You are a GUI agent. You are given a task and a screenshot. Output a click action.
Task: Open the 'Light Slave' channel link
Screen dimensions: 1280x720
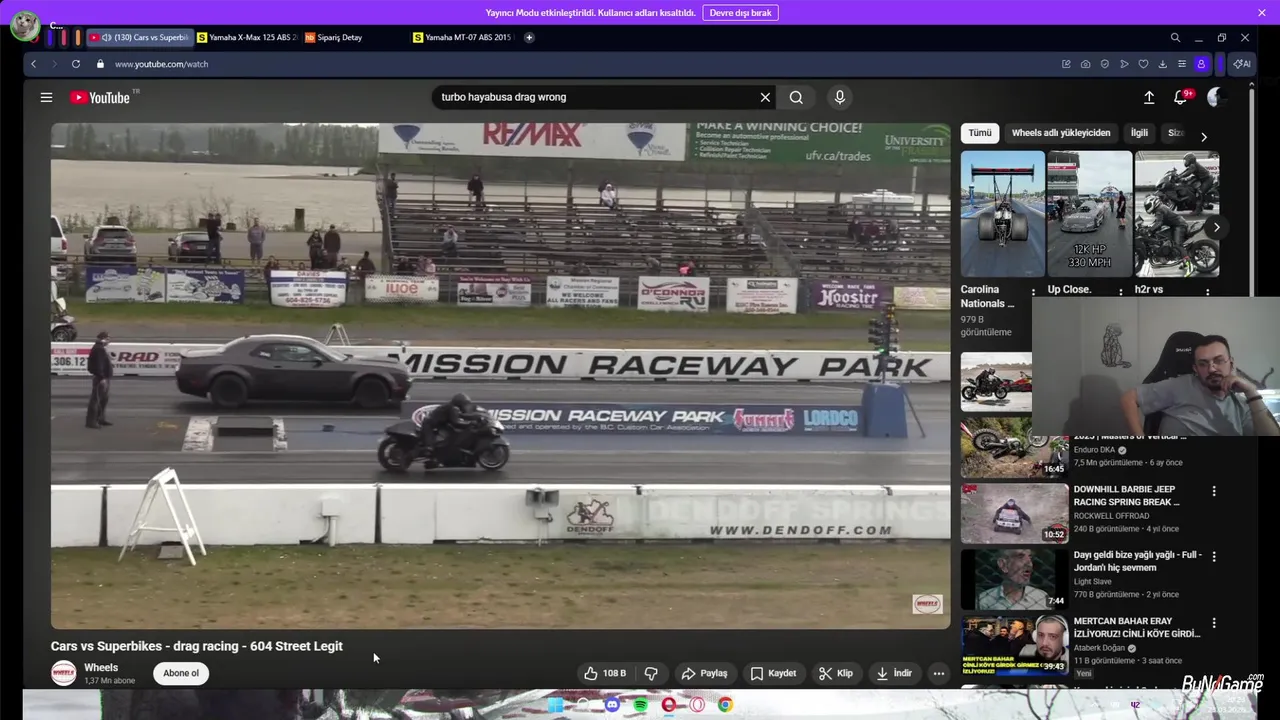(1093, 581)
